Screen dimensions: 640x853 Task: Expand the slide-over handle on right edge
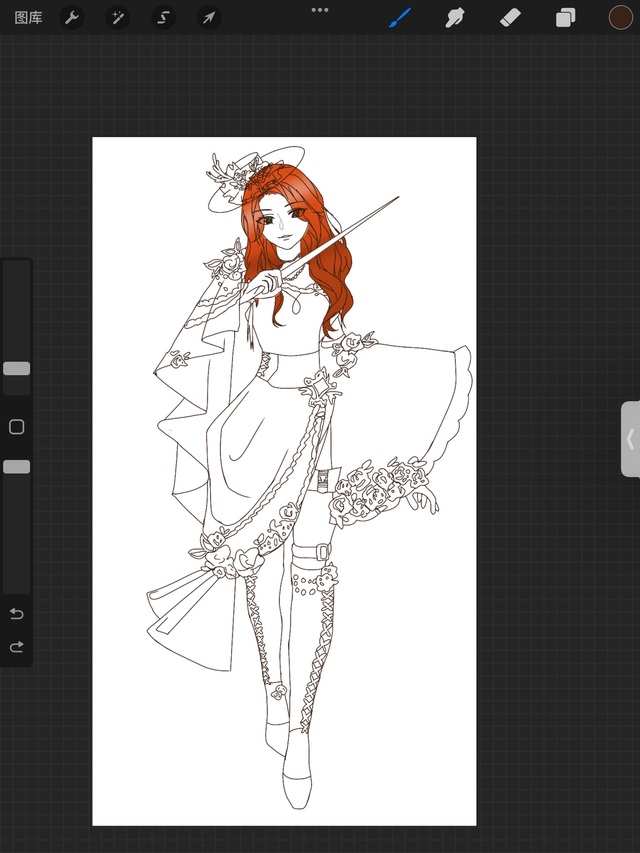[x=630, y=439]
